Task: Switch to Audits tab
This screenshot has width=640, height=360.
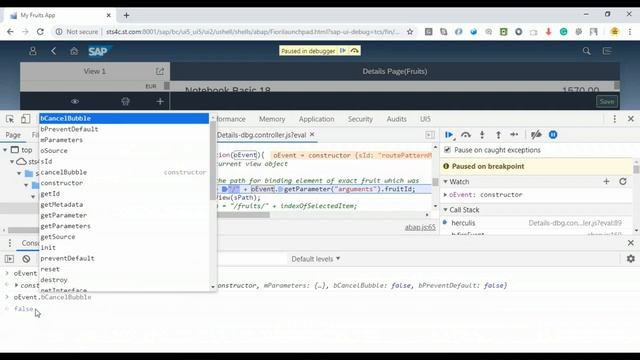Action: click(x=396, y=119)
